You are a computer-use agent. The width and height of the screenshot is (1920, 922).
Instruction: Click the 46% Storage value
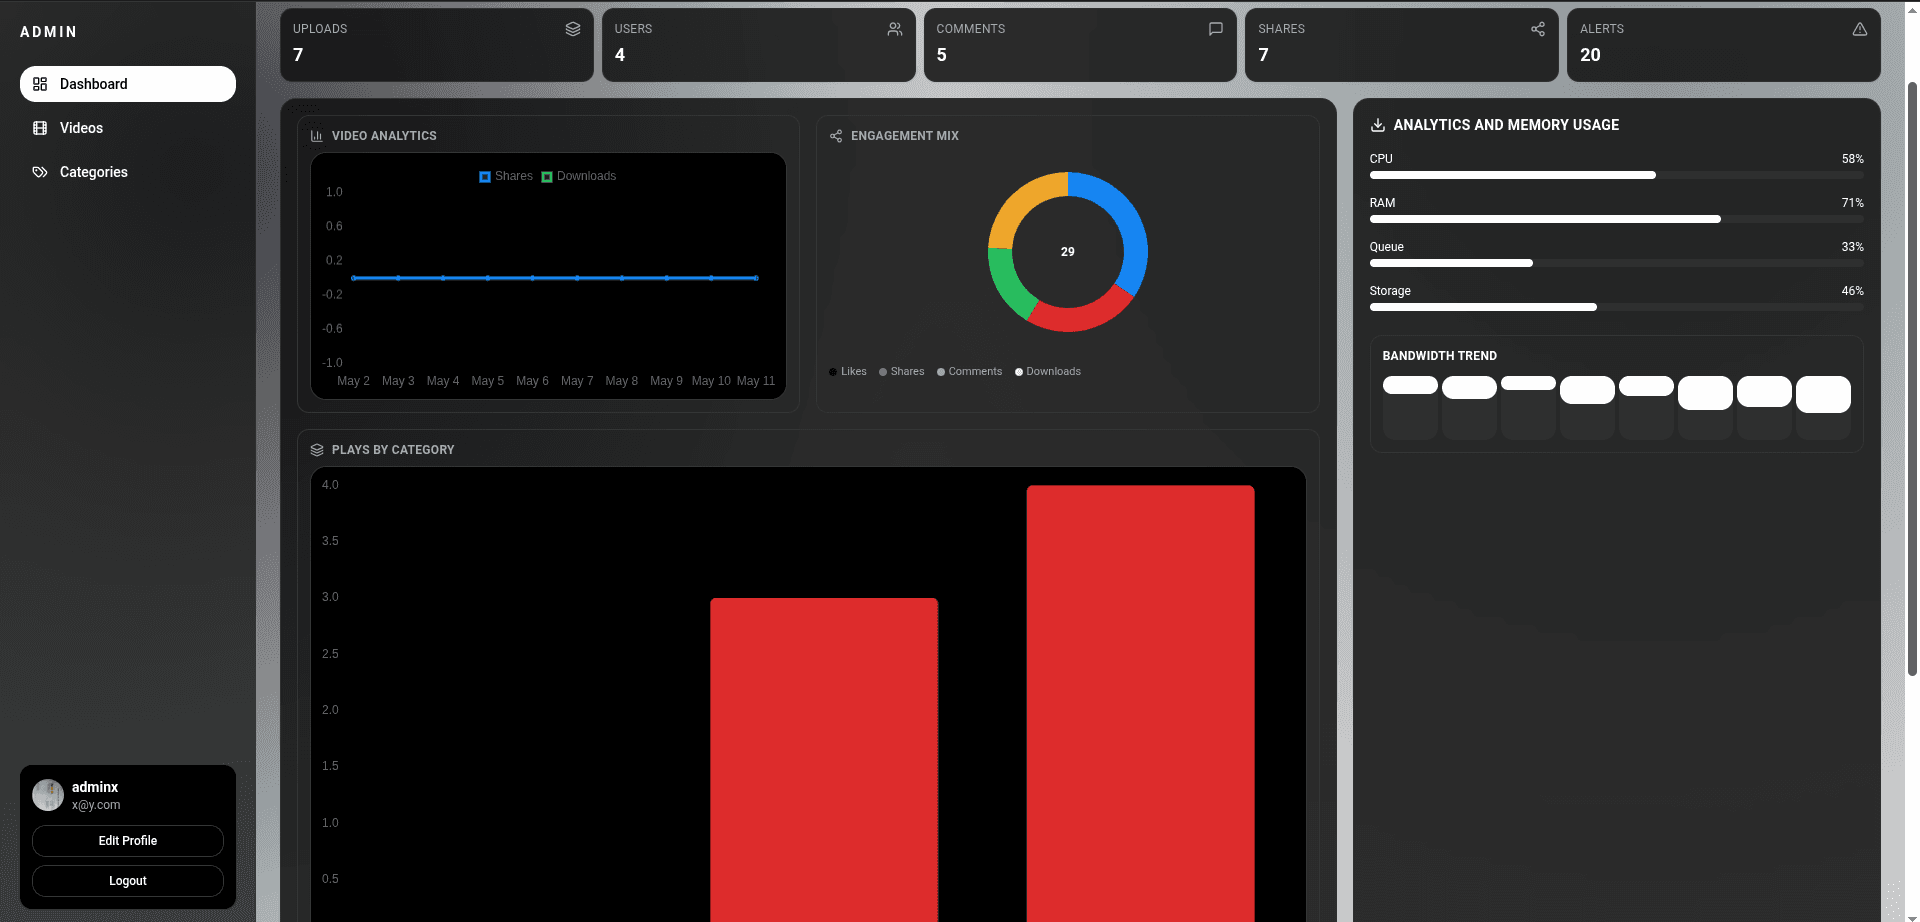[1852, 291]
